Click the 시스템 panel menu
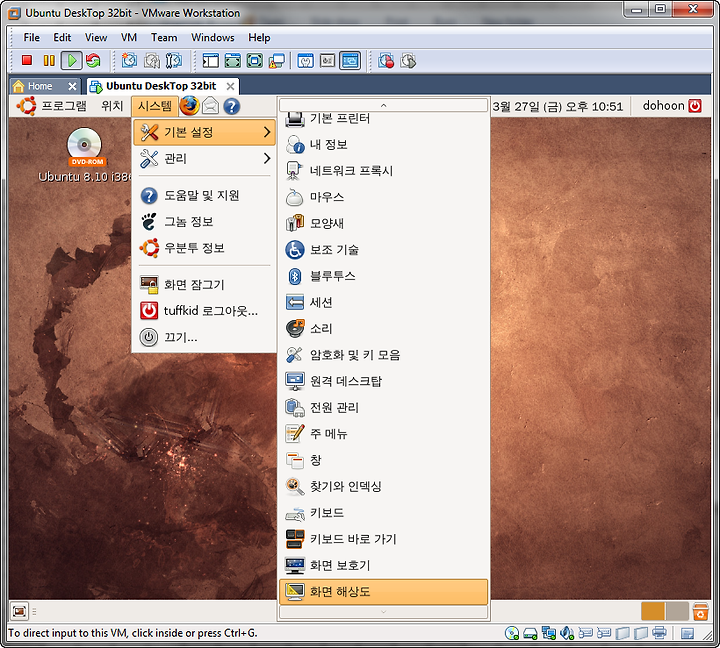 pyautogui.click(x=155, y=106)
